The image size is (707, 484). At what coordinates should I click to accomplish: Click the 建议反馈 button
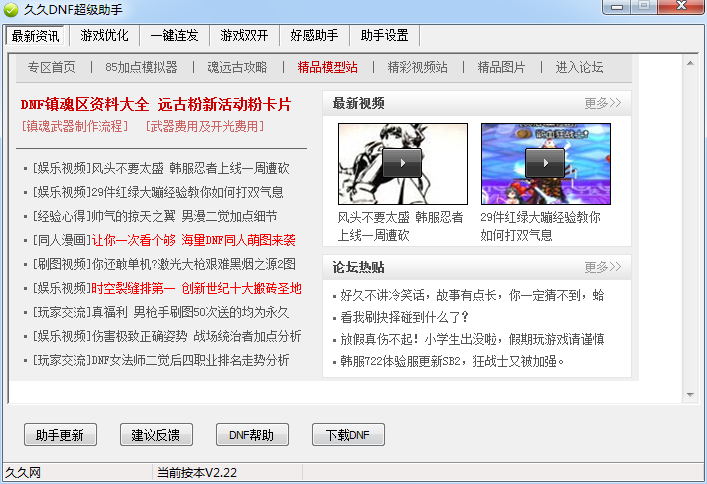click(156, 435)
